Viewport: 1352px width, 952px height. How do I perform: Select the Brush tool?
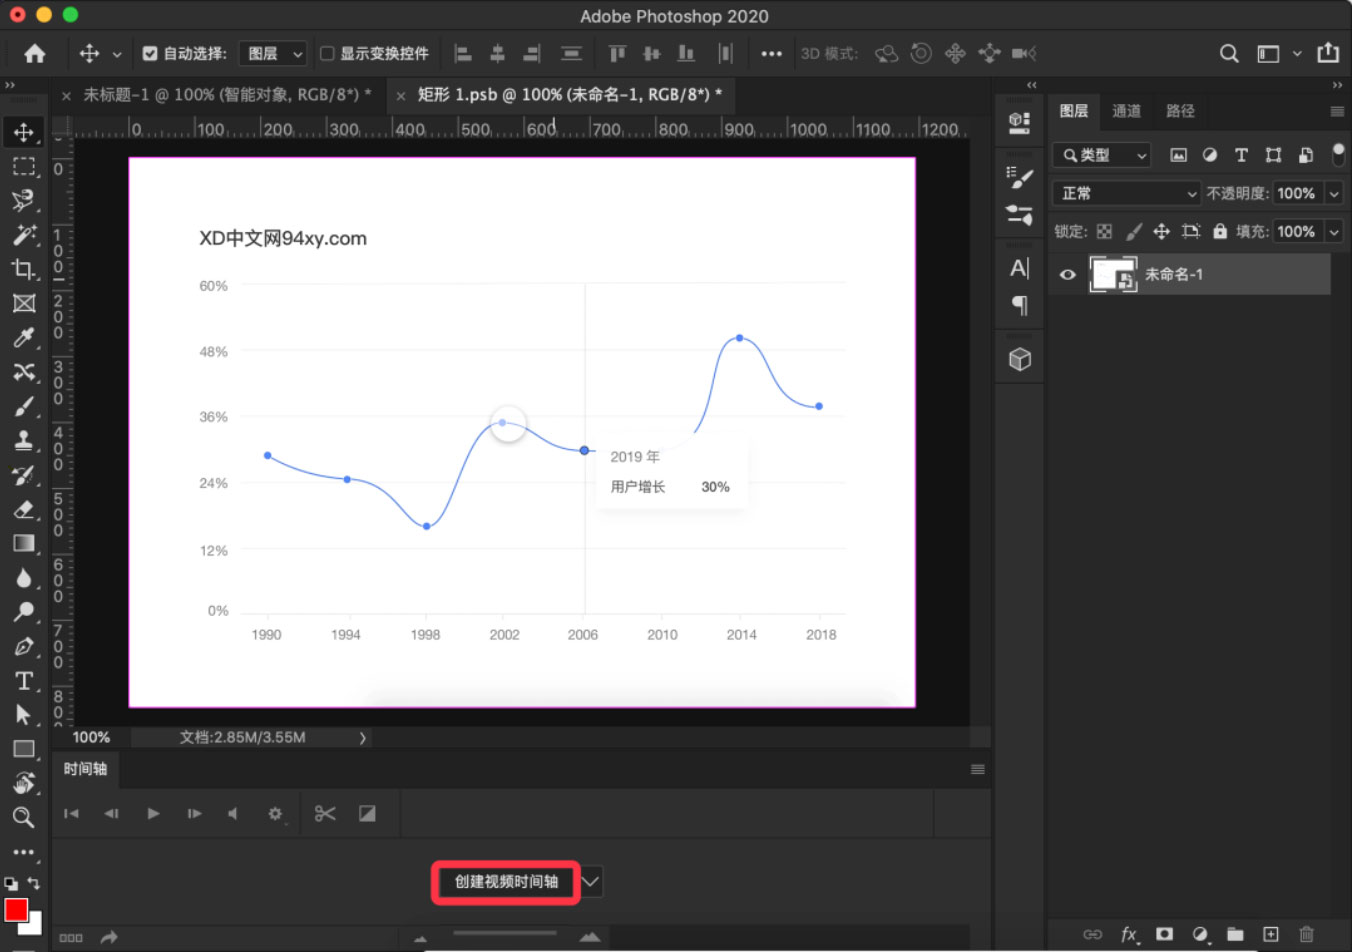point(23,406)
